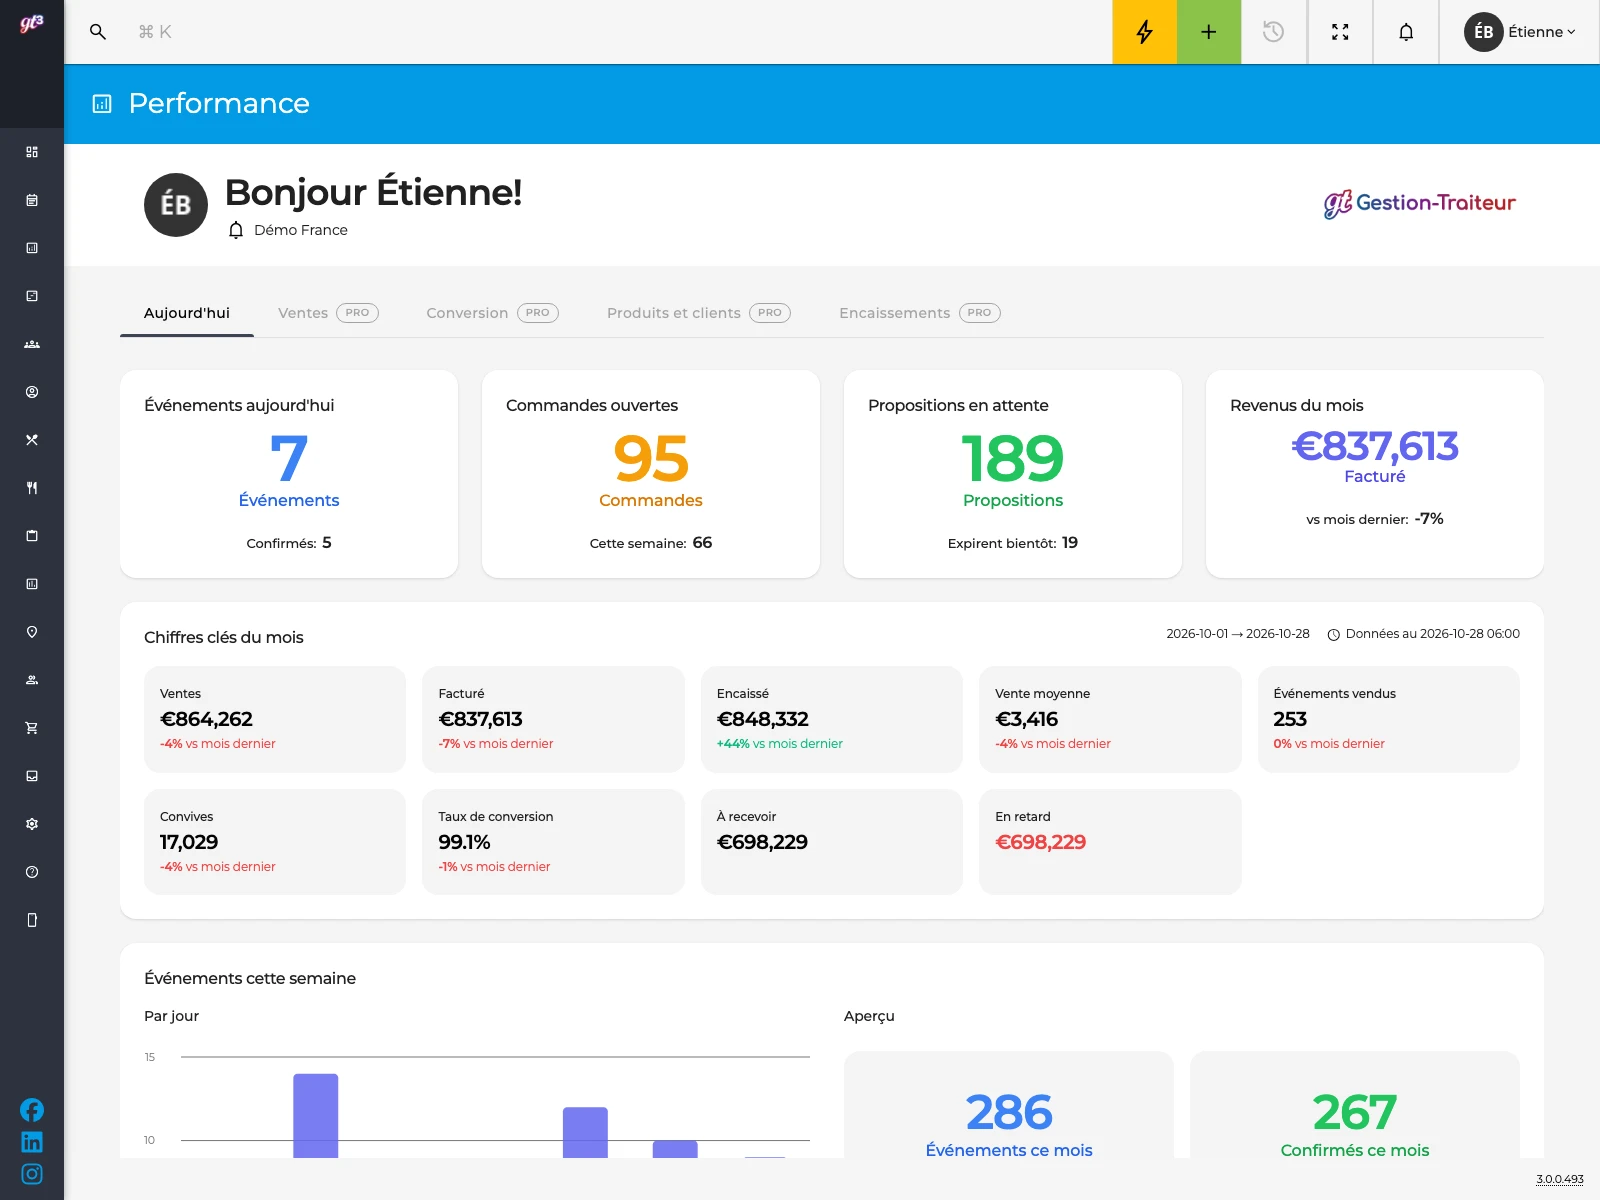Switch to the Ventes PRO tab
This screenshot has height=1200, width=1600.
click(328, 313)
